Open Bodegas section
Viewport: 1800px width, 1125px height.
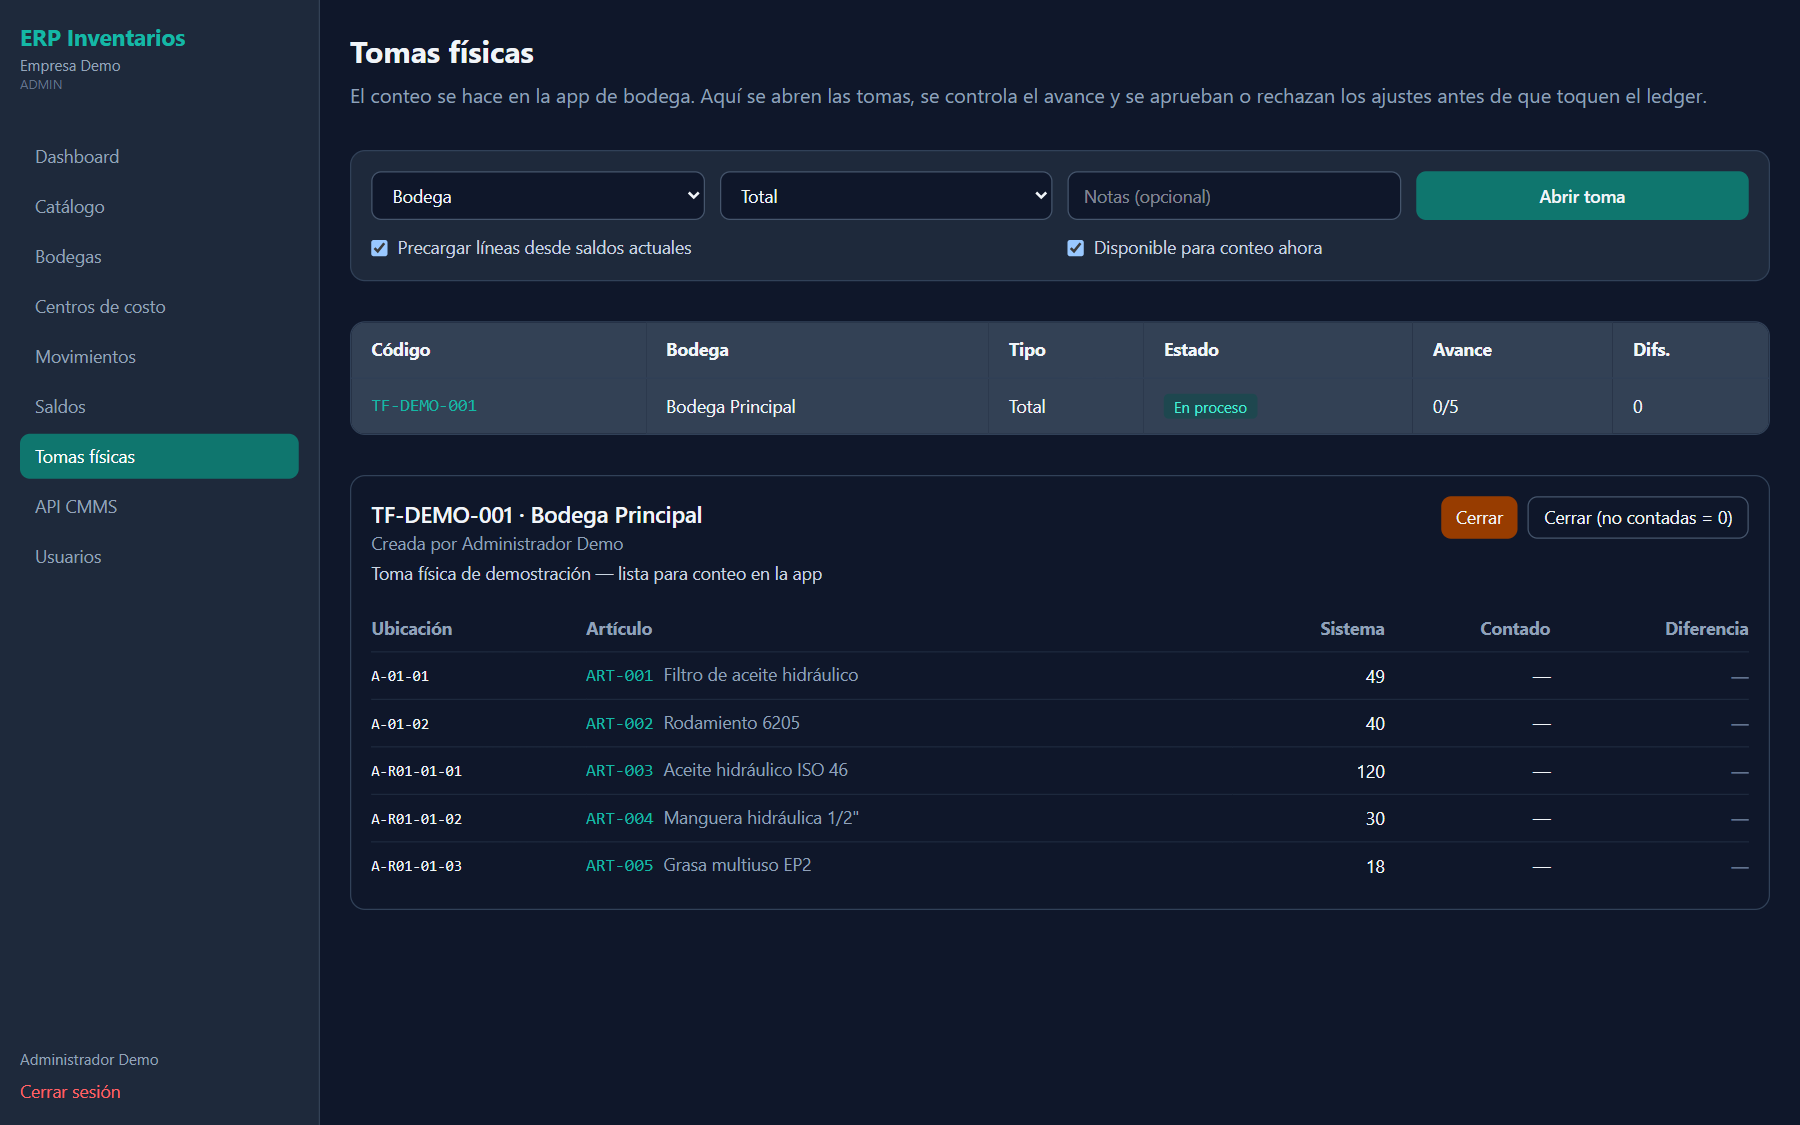159,257
